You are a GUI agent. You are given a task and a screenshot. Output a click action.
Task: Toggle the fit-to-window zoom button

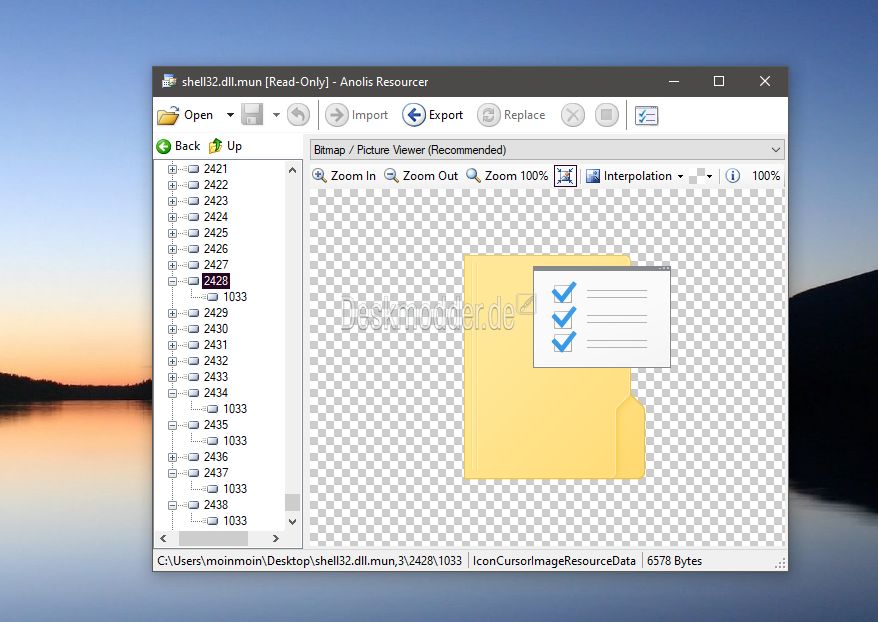pyautogui.click(x=565, y=176)
